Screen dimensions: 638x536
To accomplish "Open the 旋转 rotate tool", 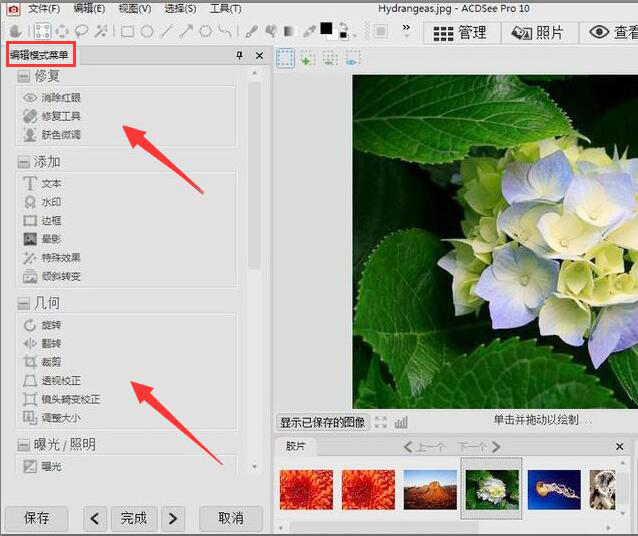I will click(x=42, y=325).
